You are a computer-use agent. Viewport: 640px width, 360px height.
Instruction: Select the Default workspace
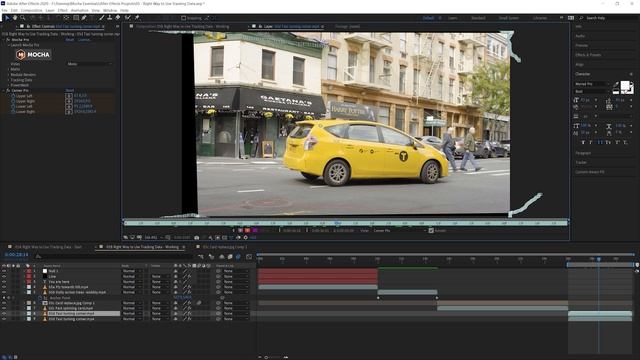click(428, 18)
